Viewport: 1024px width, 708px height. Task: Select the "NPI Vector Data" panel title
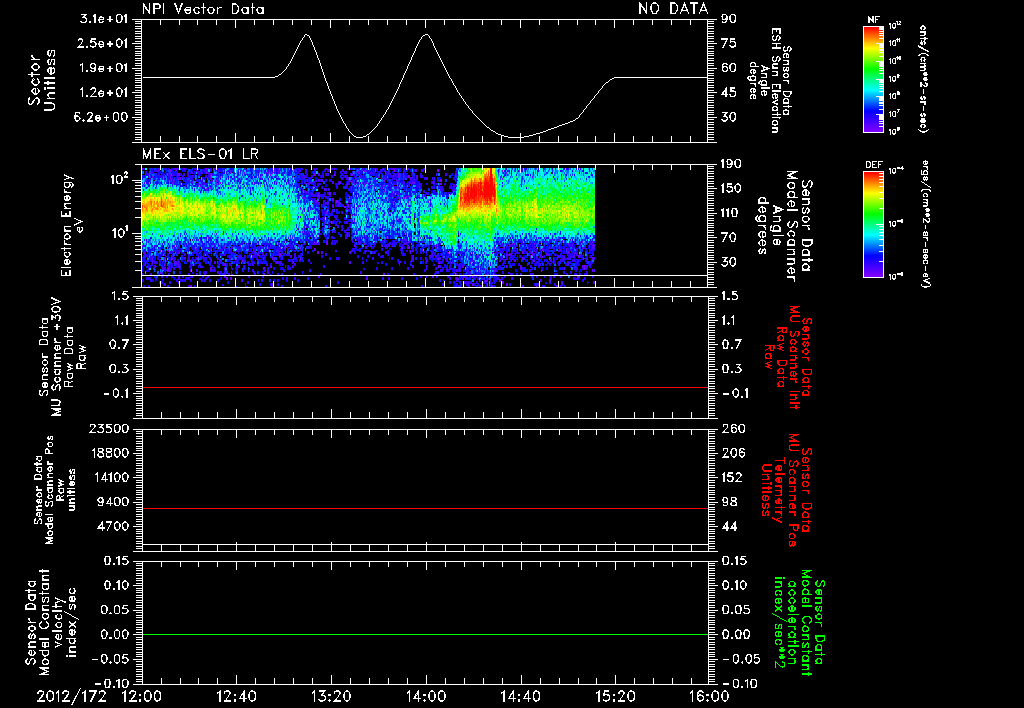click(203, 9)
